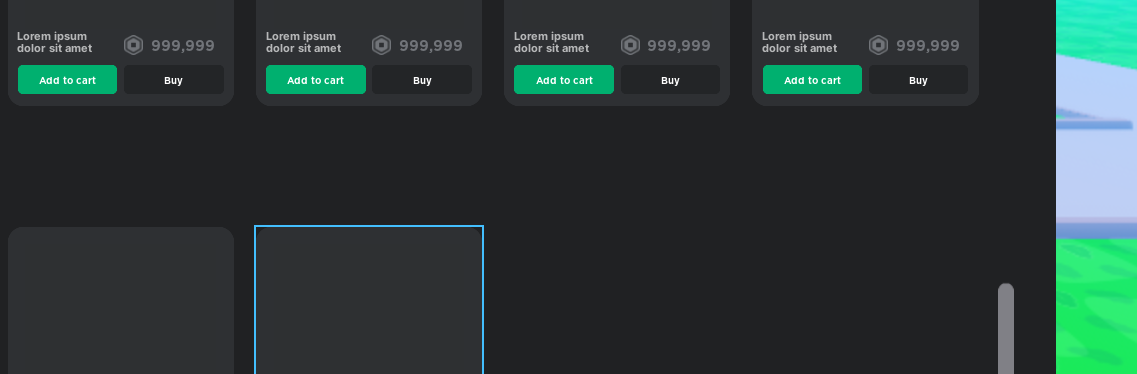Buy the first card's item
1137x374 pixels.
(x=173, y=80)
